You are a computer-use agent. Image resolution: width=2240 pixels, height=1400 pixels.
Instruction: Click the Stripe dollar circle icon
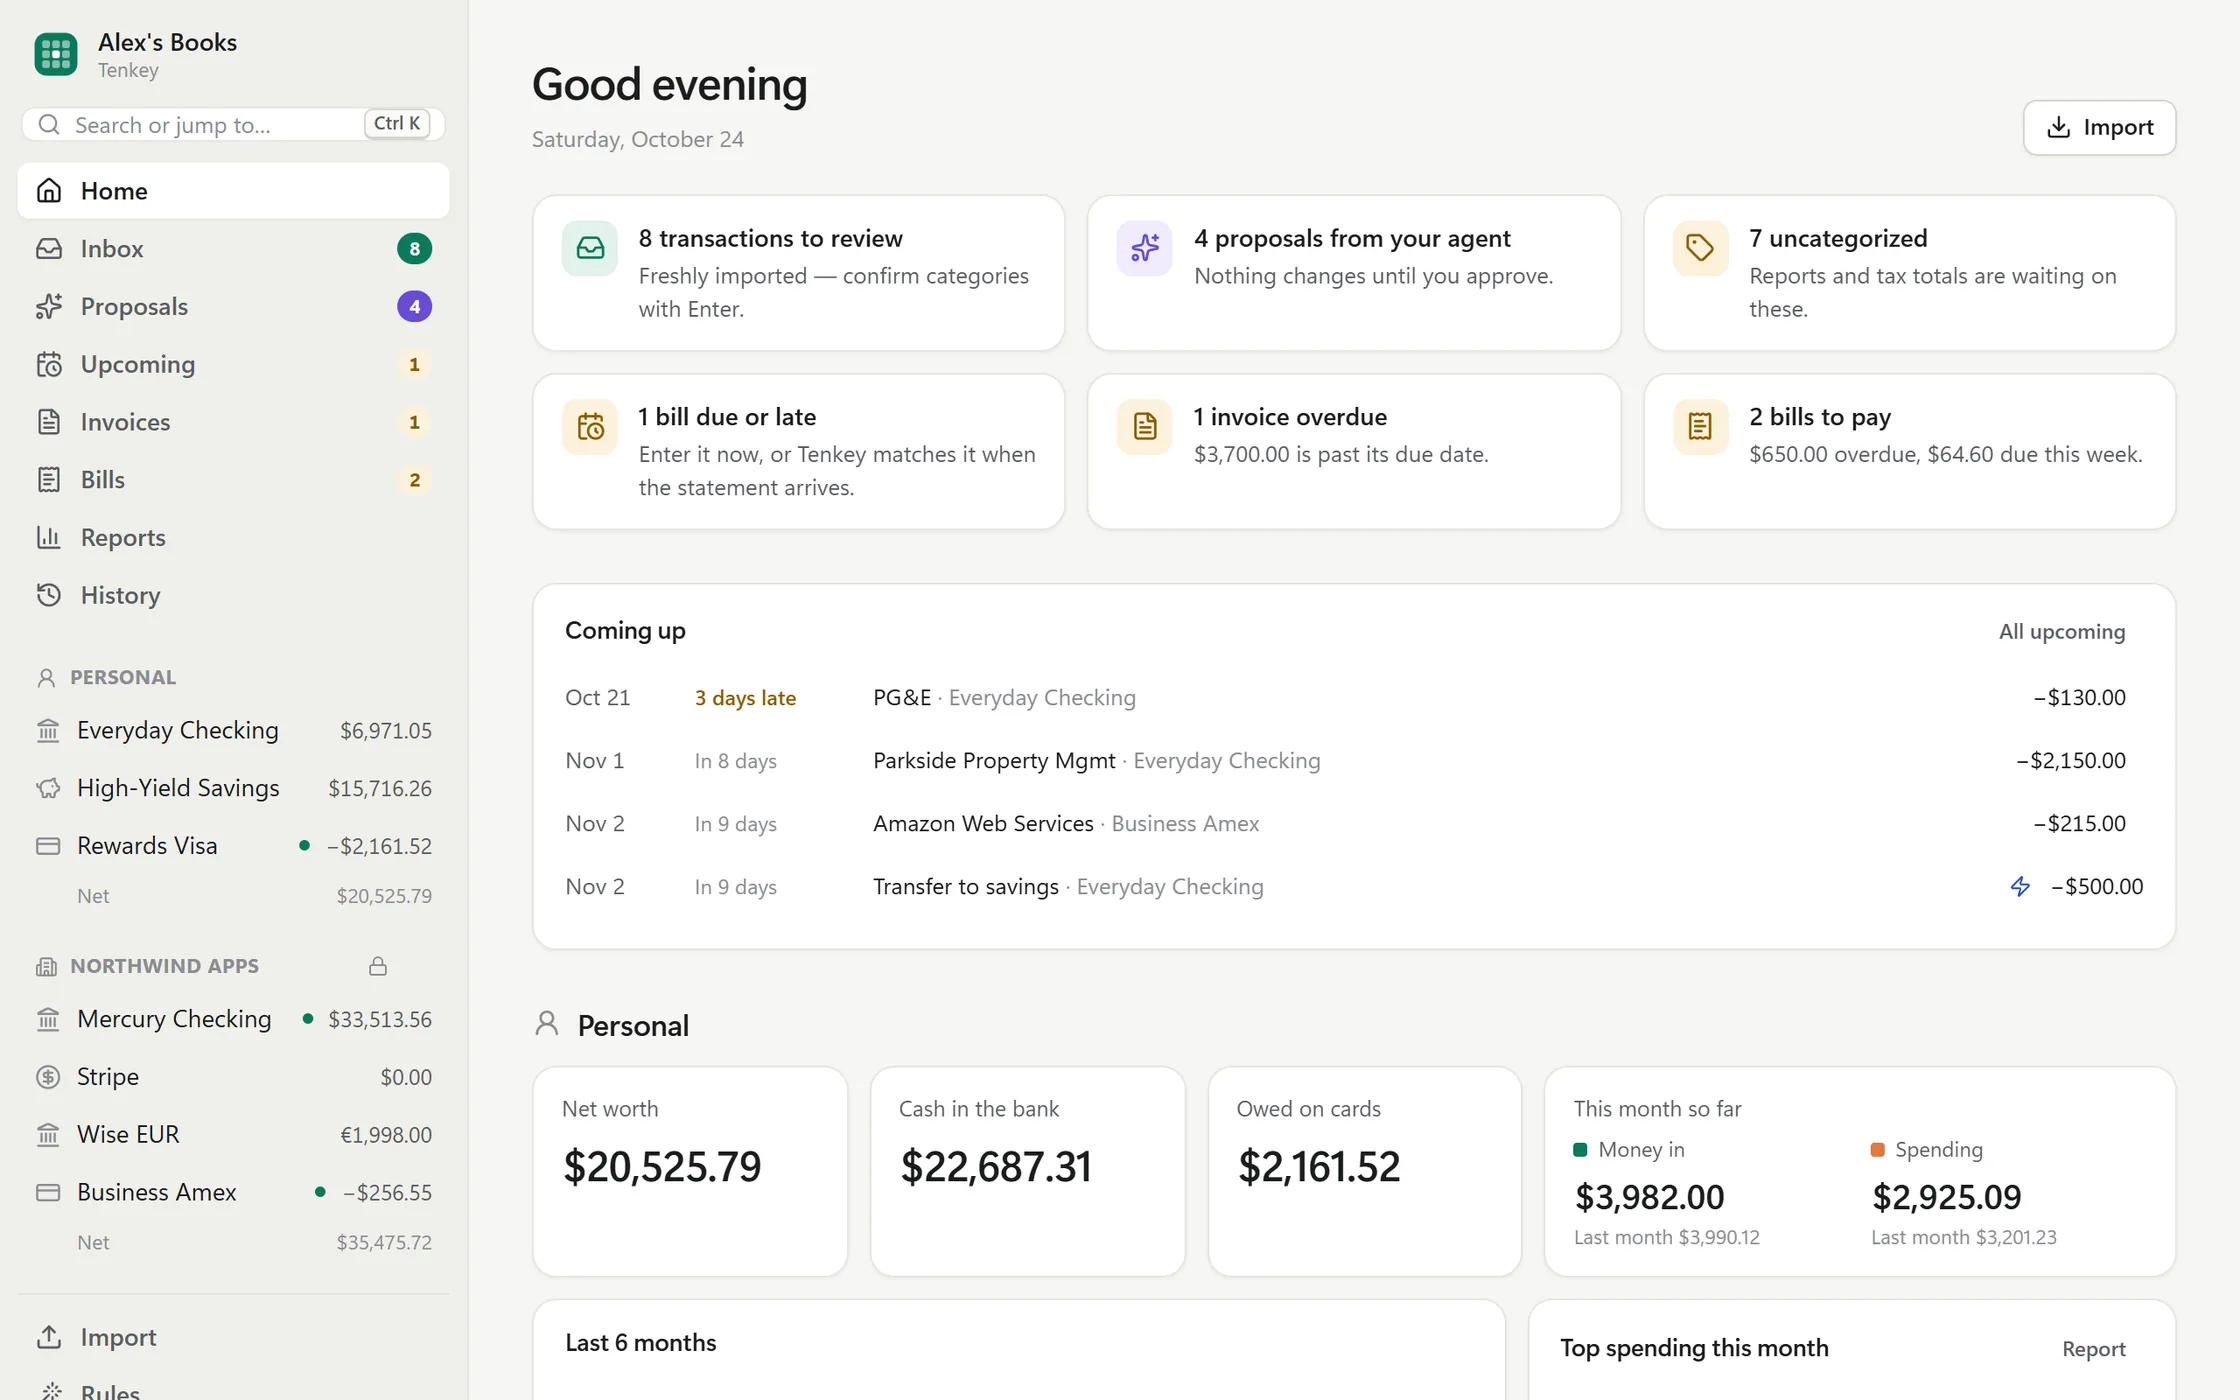pos(48,1077)
